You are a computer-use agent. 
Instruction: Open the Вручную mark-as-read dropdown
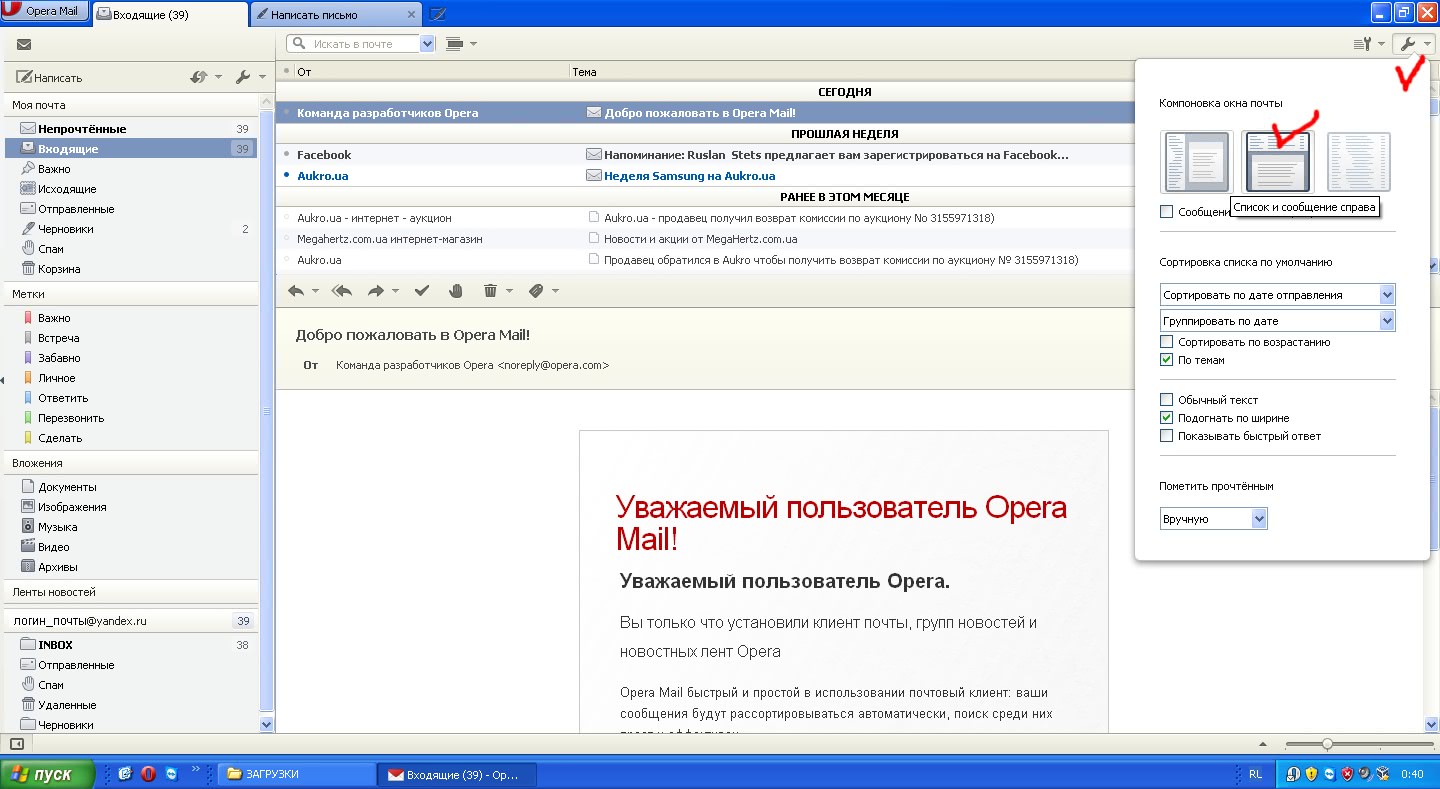coord(1214,519)
